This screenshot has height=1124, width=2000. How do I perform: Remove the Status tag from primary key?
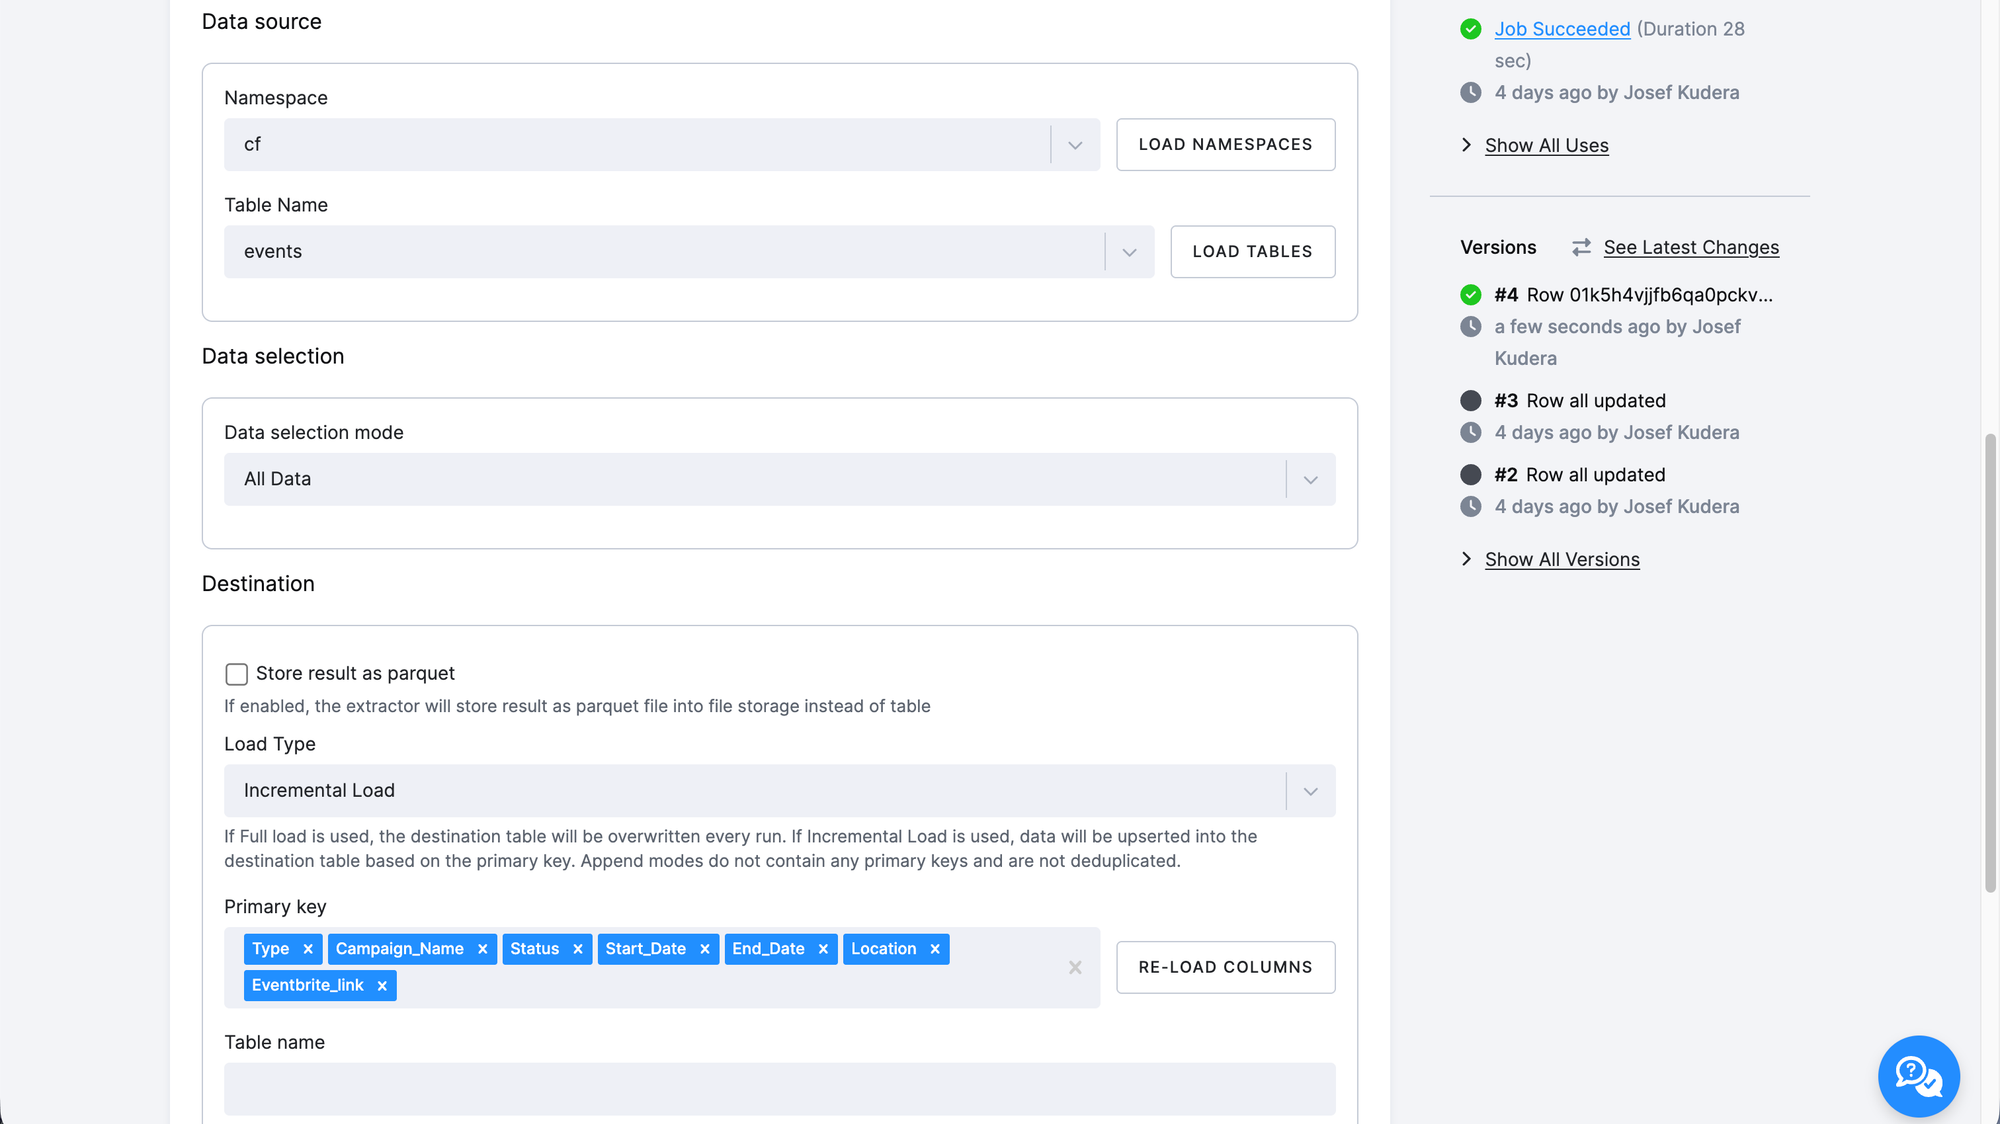click(577, 949)
